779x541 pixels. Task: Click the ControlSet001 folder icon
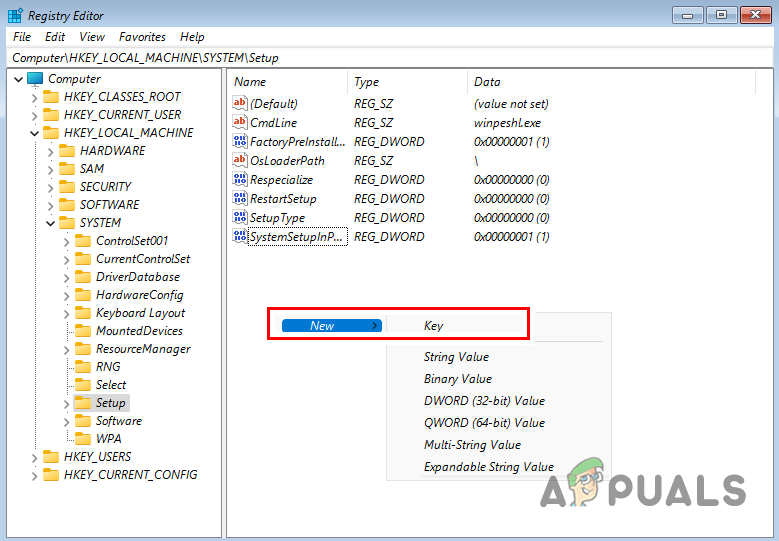click(x=83, y=241)
